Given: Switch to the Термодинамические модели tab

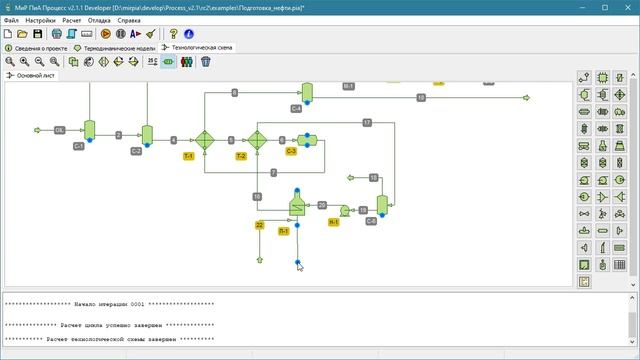Looking at the screenshot, I should pyautogui.click(x=115, y=48).
